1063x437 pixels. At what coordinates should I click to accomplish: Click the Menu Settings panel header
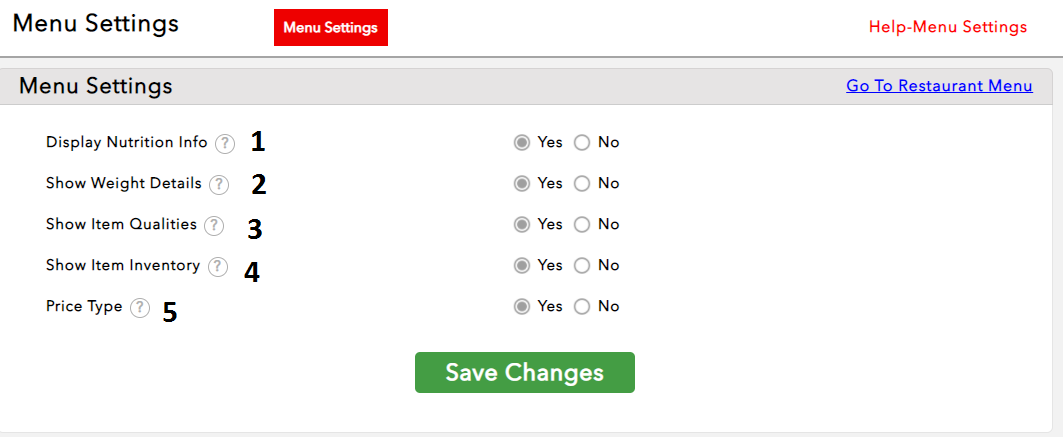(96, 86)
